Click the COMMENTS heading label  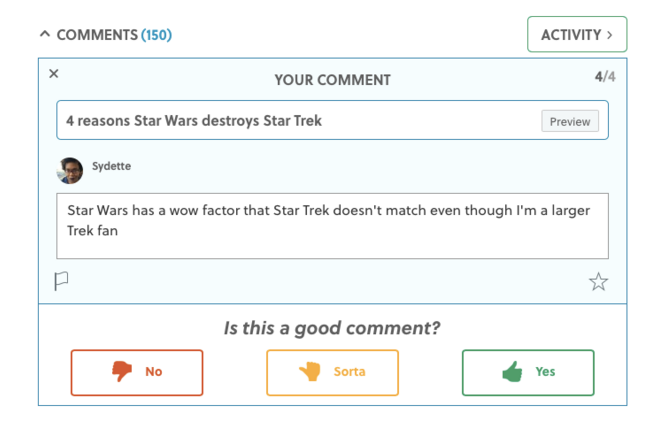point(97,35)
